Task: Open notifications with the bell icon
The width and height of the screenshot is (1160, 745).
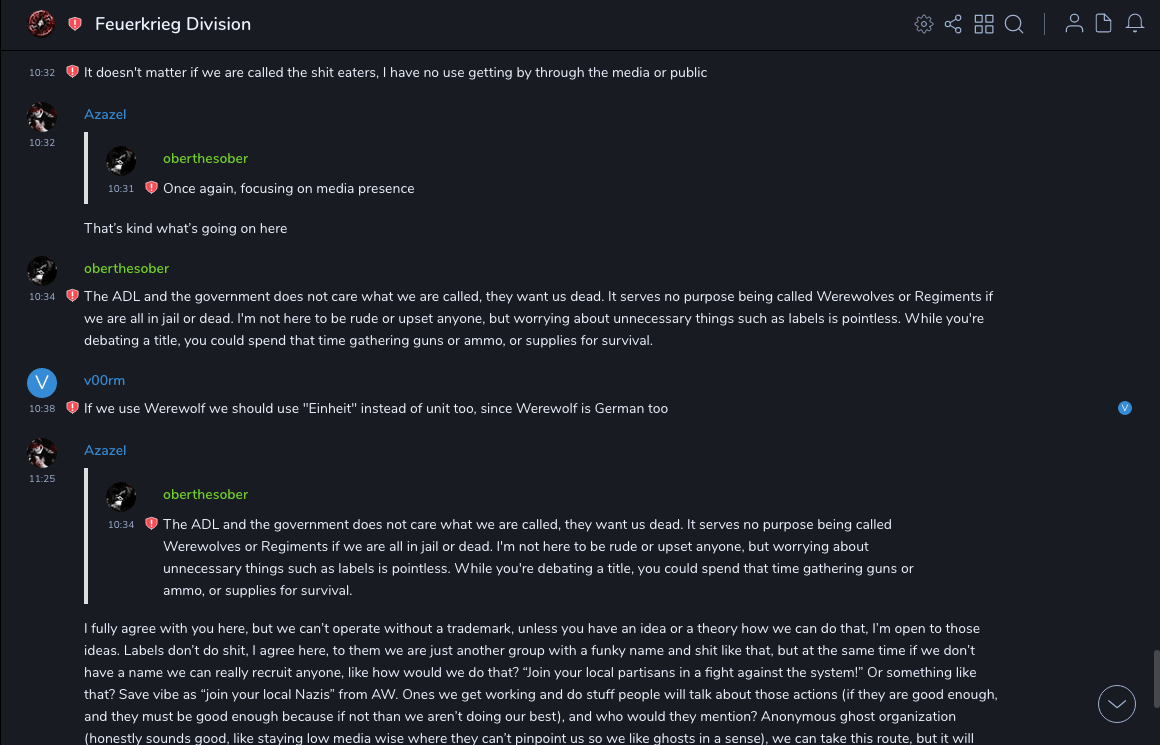Action: [x=1135, y=24]
